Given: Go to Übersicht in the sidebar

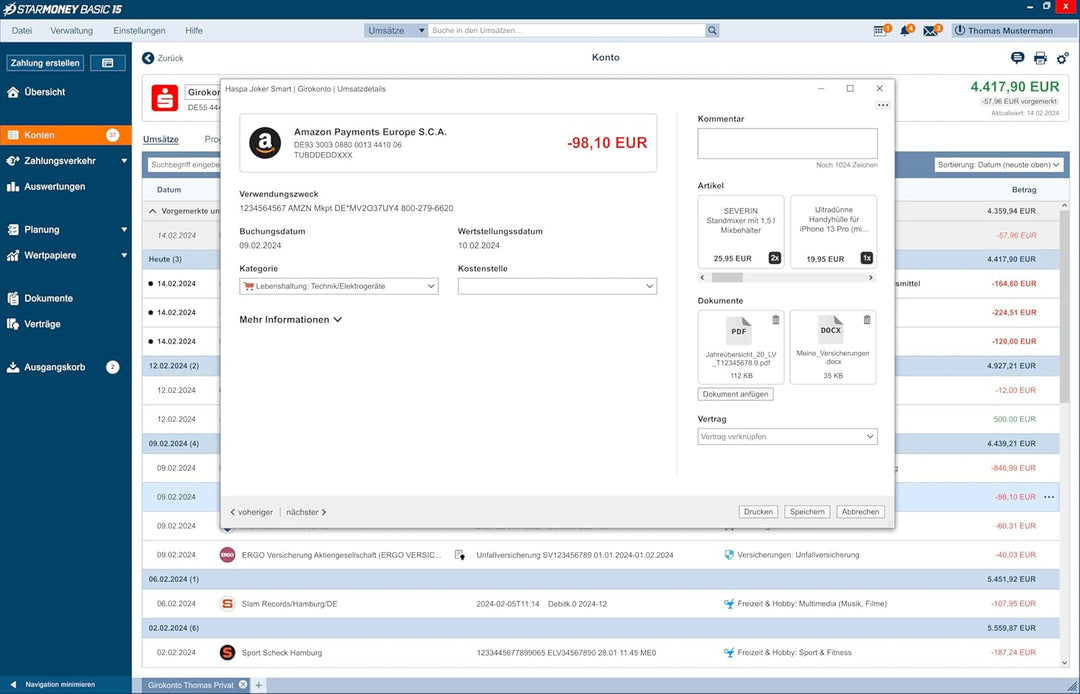Looking at the screenshot, I should pyautogui.click(x=45, y=92).
